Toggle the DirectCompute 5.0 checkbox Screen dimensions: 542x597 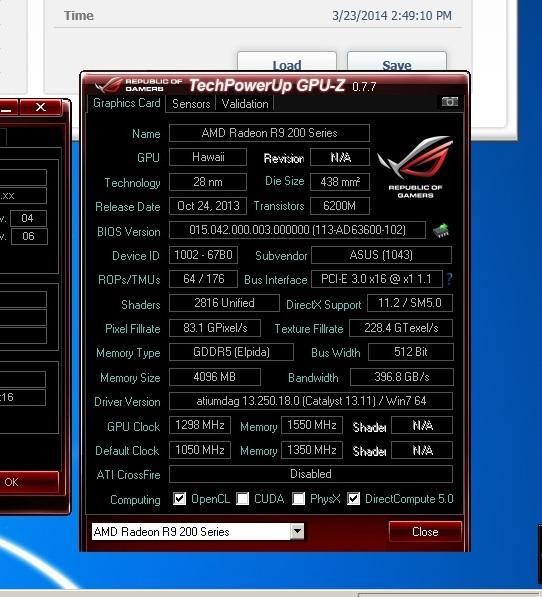pos(353,498)
